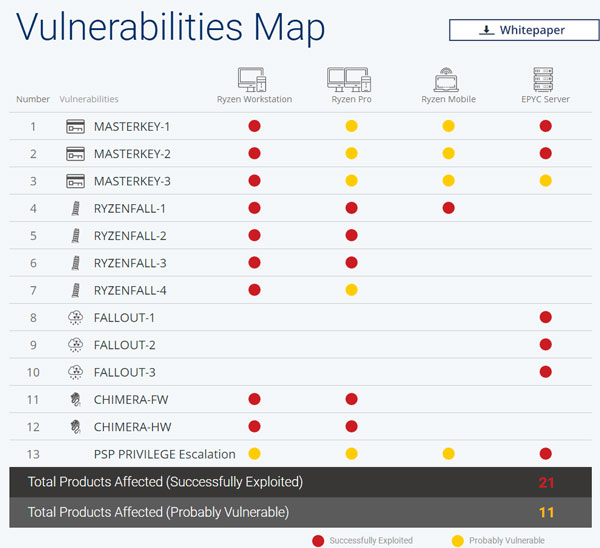The image size is (600, 548).
Task: Click the yellow dot for MASTERKEY-3 EPYC Server
Action: tap(546, 181)
